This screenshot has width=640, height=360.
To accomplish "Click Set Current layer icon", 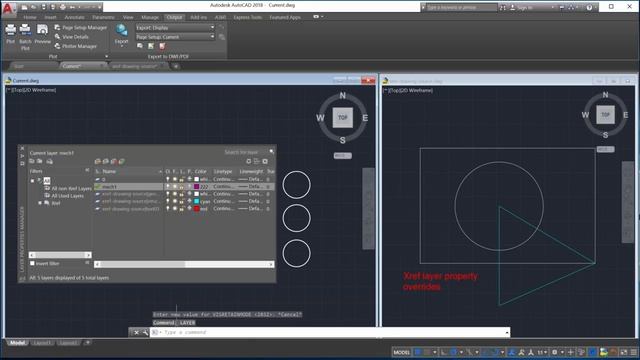I will 122,162.
